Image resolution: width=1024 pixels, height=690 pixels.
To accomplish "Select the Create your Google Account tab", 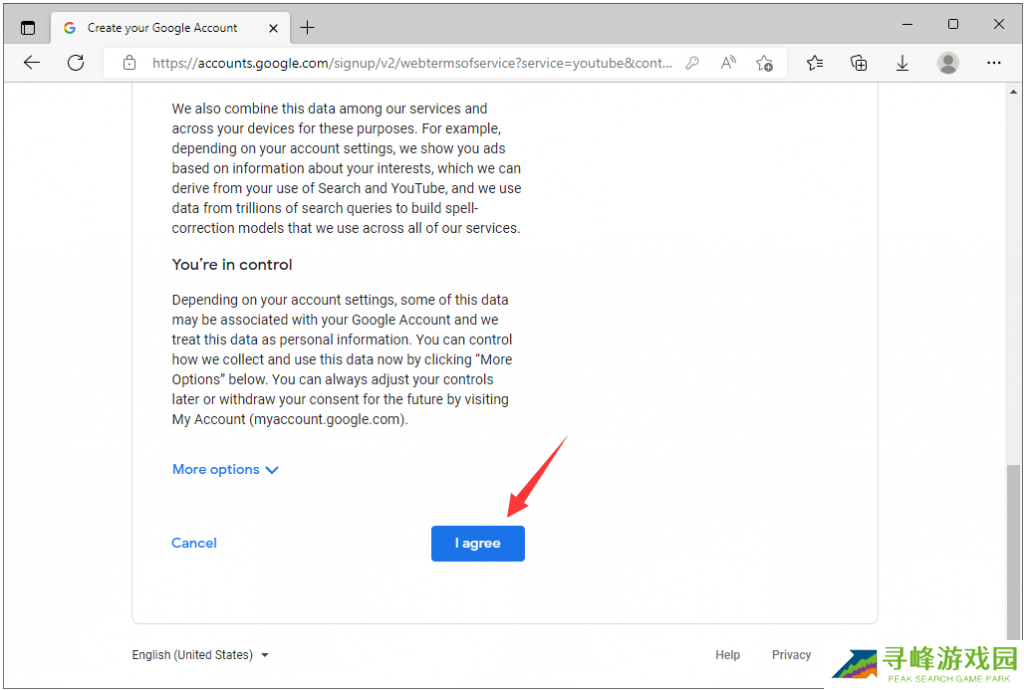I will pos(160,28).
